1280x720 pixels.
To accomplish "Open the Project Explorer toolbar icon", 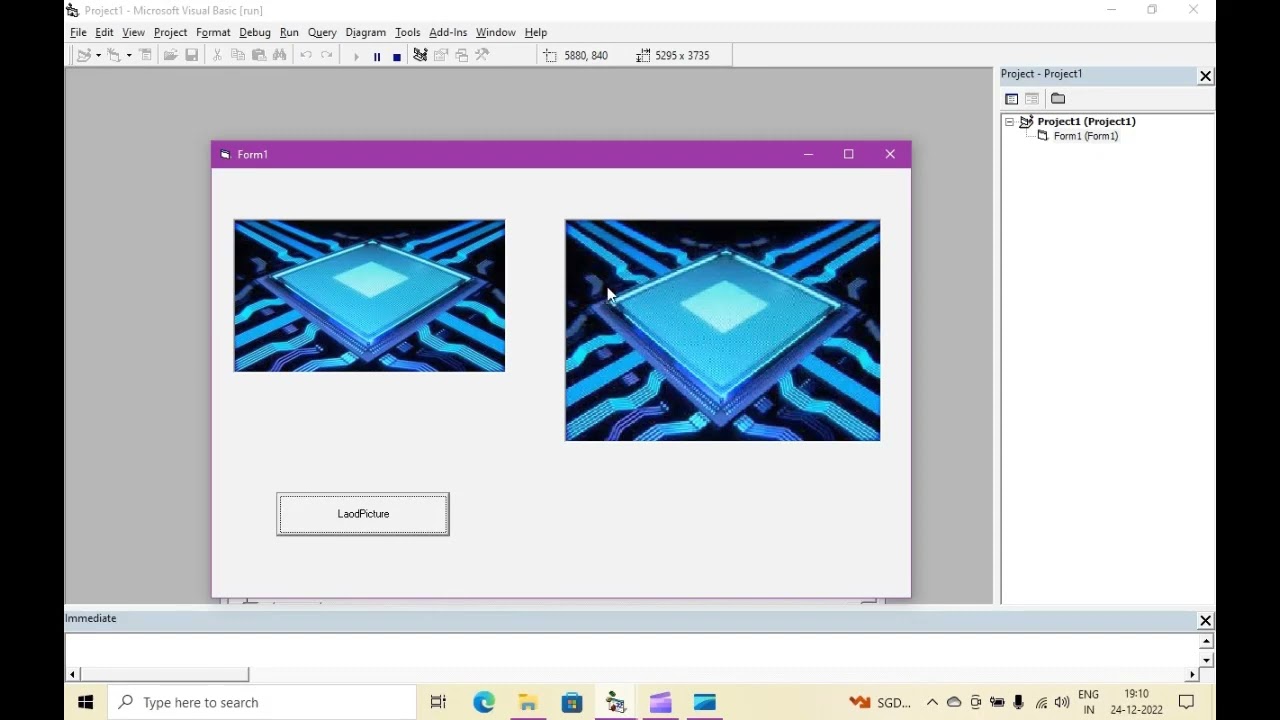I will [420, 56].
